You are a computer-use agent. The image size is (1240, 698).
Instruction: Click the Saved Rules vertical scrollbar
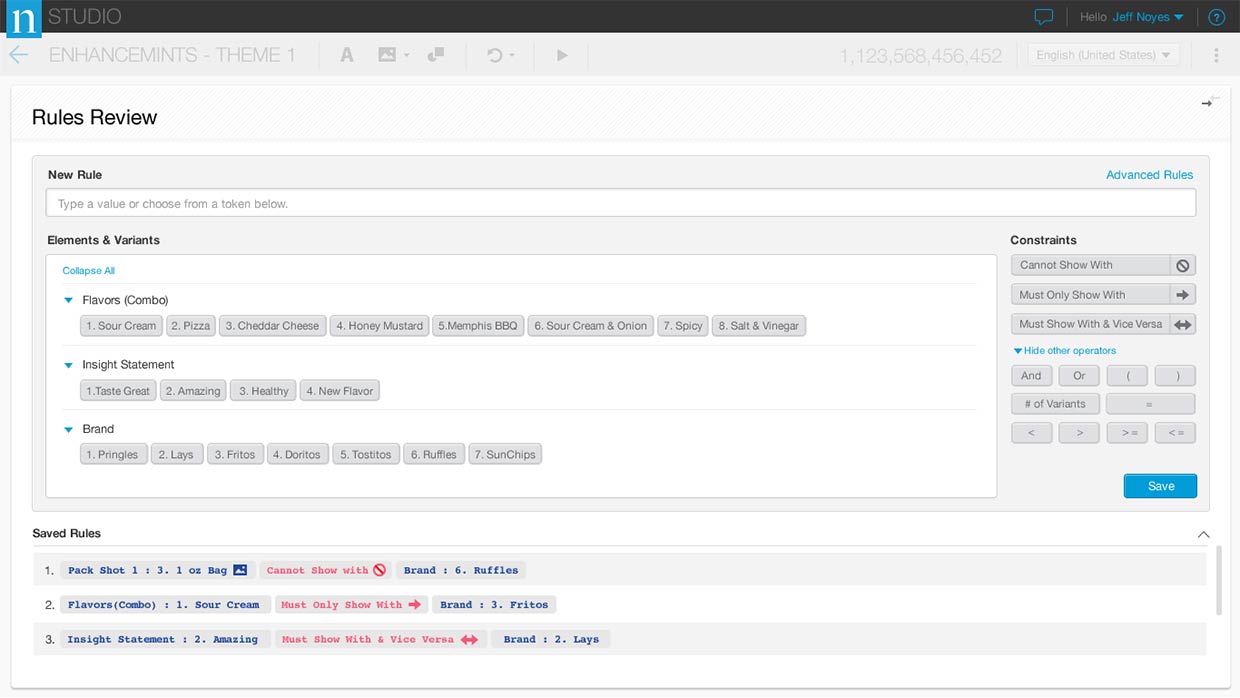point(1217,580)
